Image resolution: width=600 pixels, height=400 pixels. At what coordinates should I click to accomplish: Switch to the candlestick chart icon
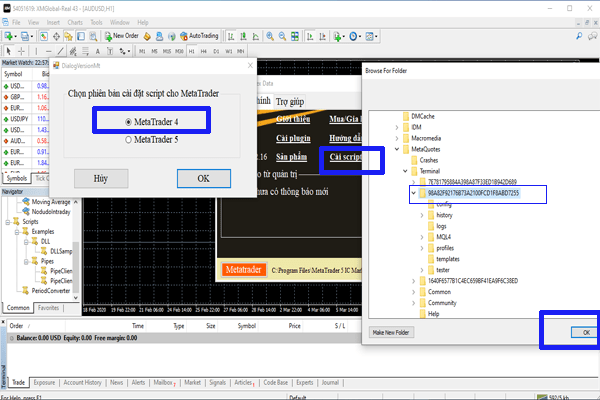(243, 36)
